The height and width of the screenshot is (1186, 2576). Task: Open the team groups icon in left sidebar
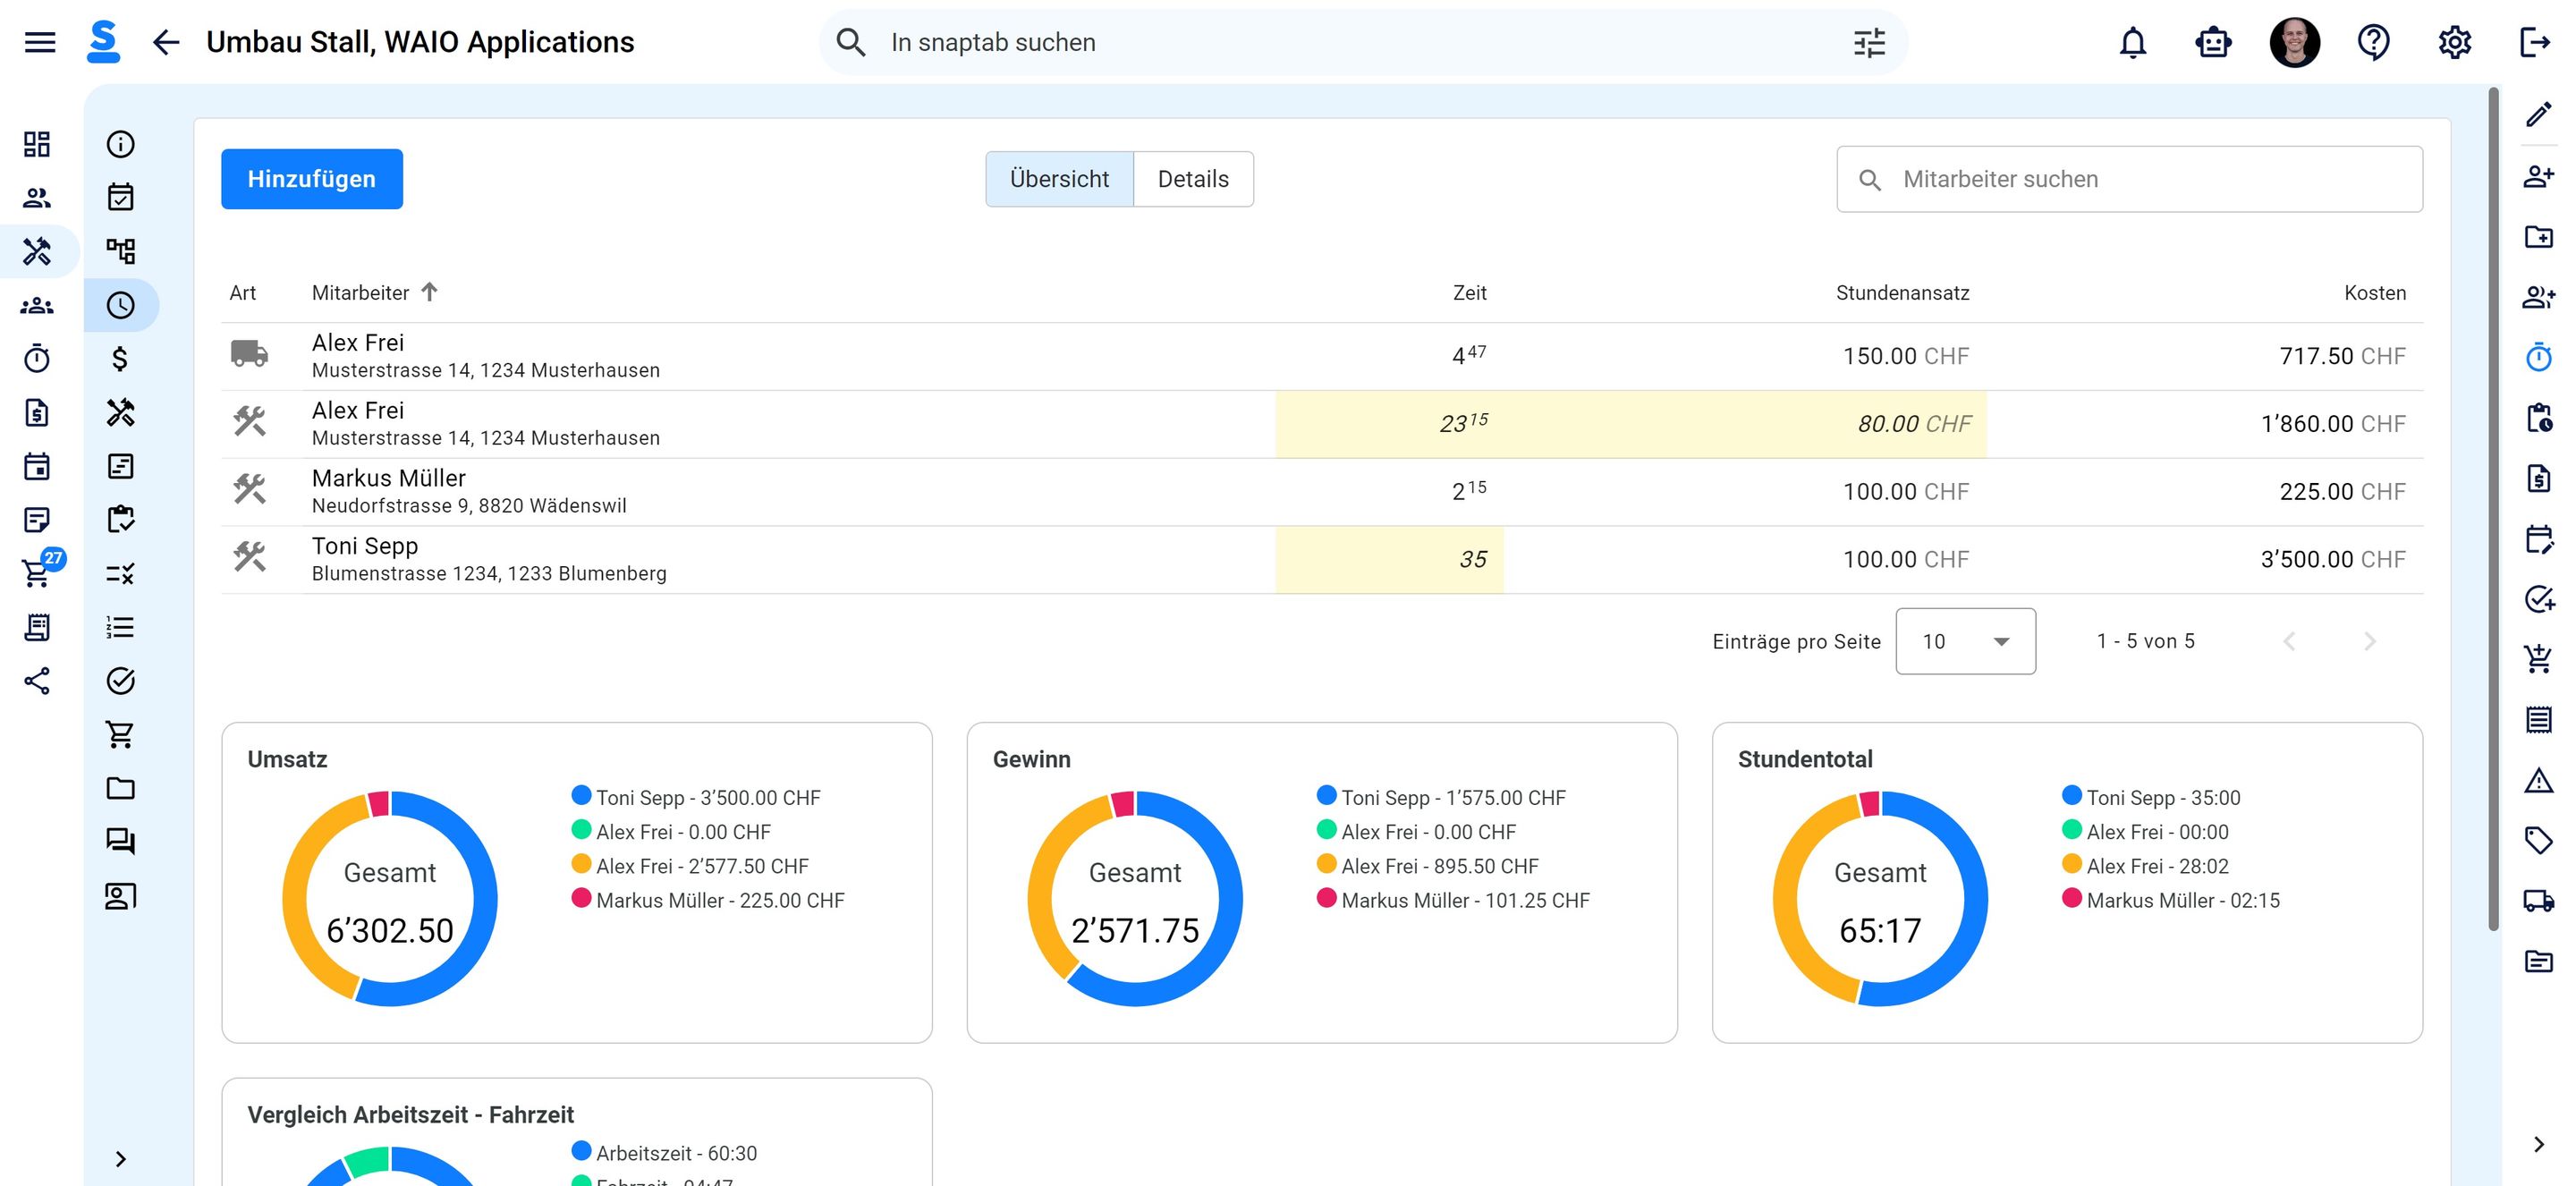(x=37, y=305)
